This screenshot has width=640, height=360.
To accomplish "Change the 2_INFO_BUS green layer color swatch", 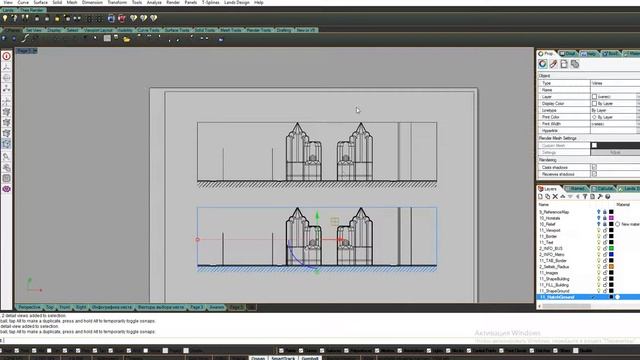I will pyautogui.click(x=611, y=249).
